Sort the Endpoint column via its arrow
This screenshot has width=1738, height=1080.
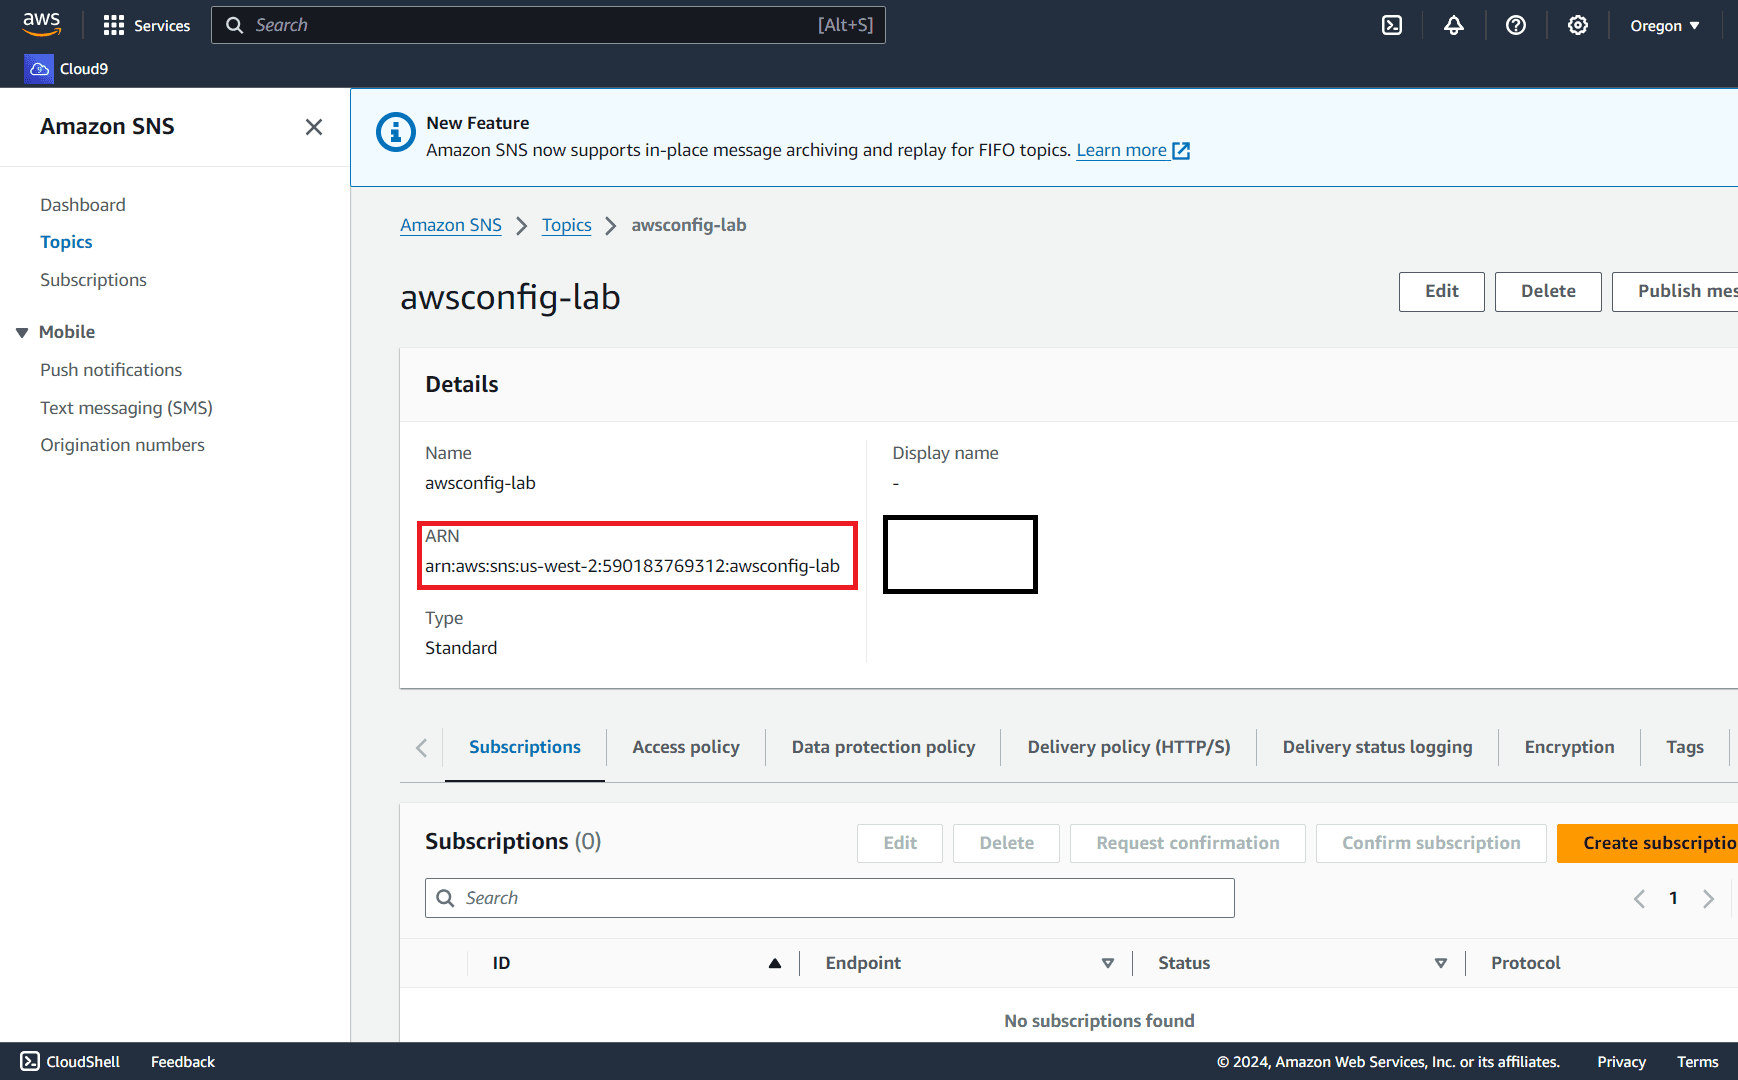pos(1108,963)
